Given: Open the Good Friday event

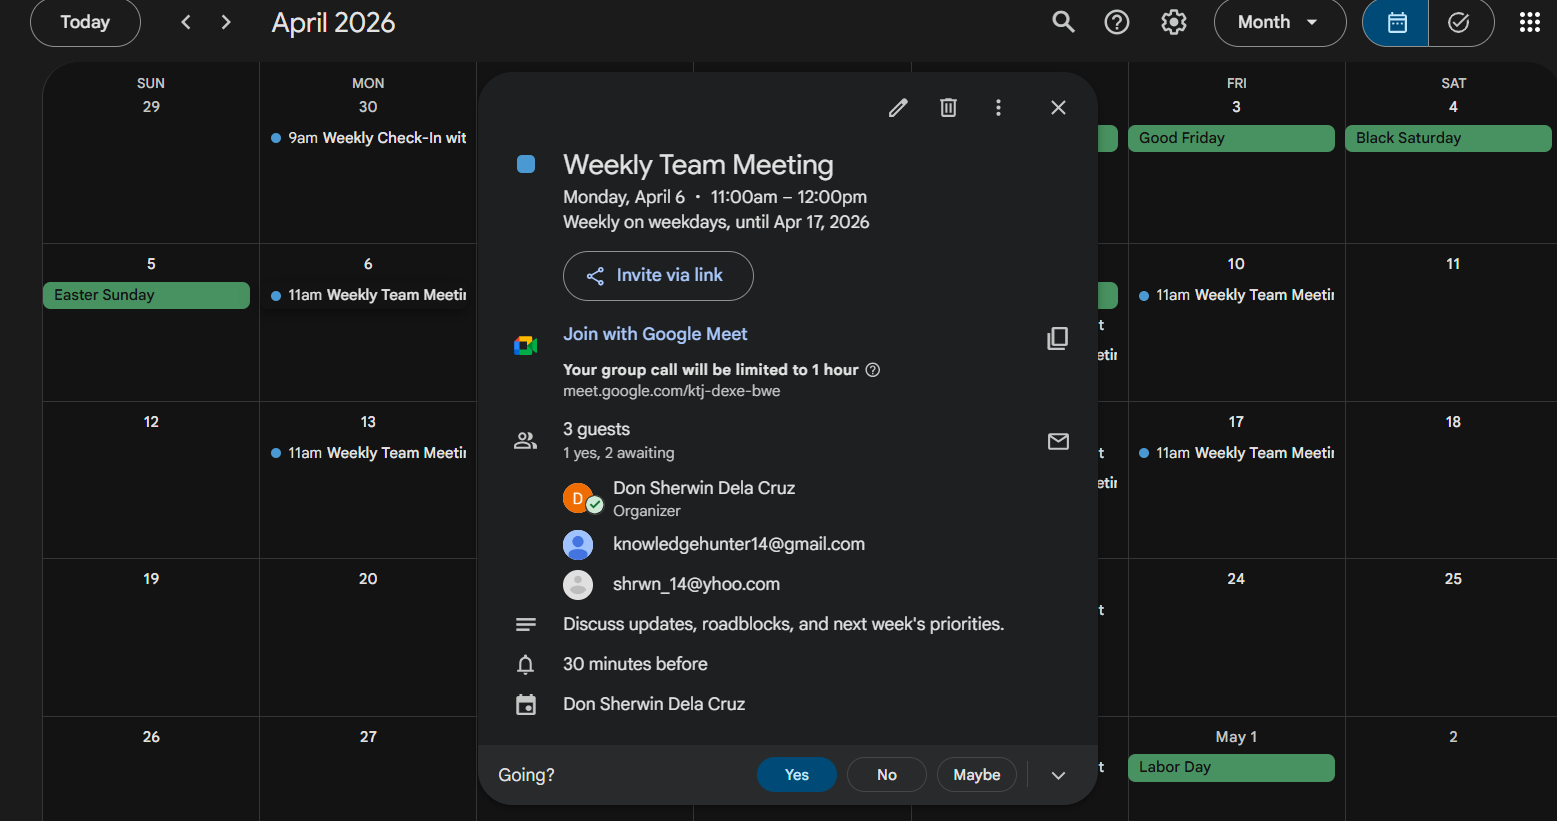Looking at the screenshot, I should click(x=1231, y=138).
